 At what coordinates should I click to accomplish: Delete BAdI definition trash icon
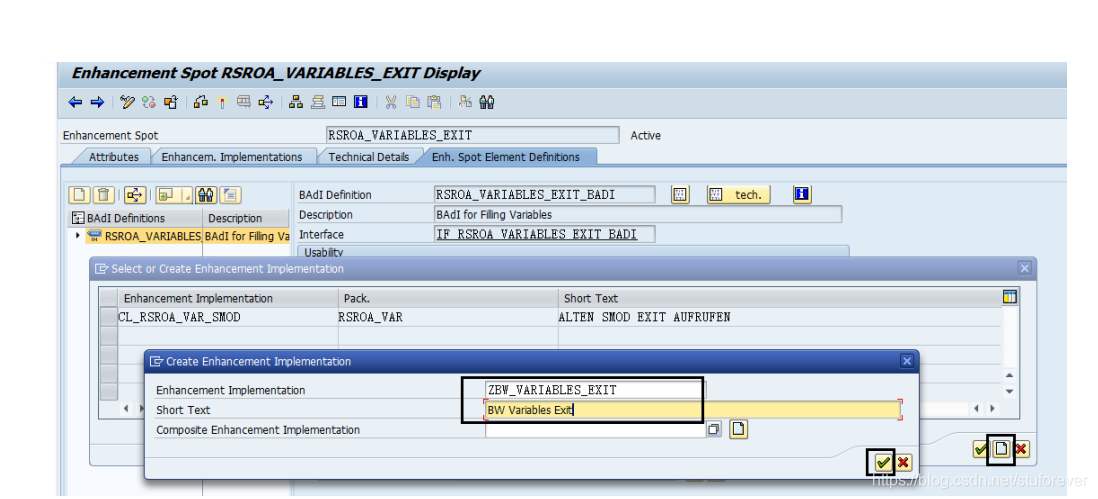pyautogui.click(x=103, y=195)
